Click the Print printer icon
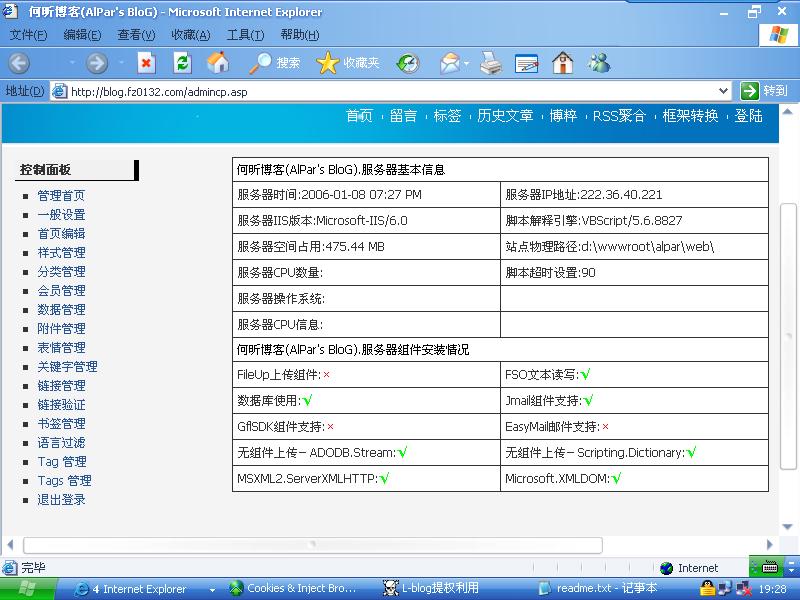This screenshot has height=600, width=800. click(490, 63)
